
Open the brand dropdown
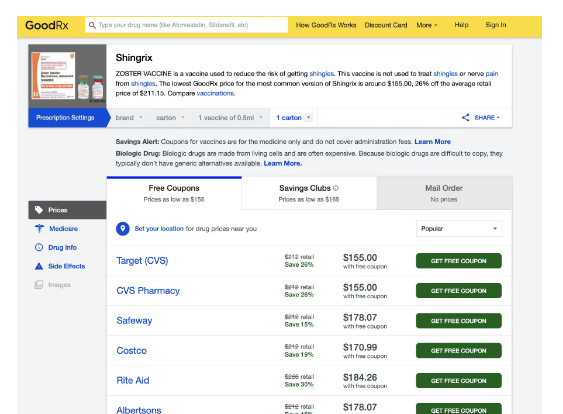click(129, 118)
